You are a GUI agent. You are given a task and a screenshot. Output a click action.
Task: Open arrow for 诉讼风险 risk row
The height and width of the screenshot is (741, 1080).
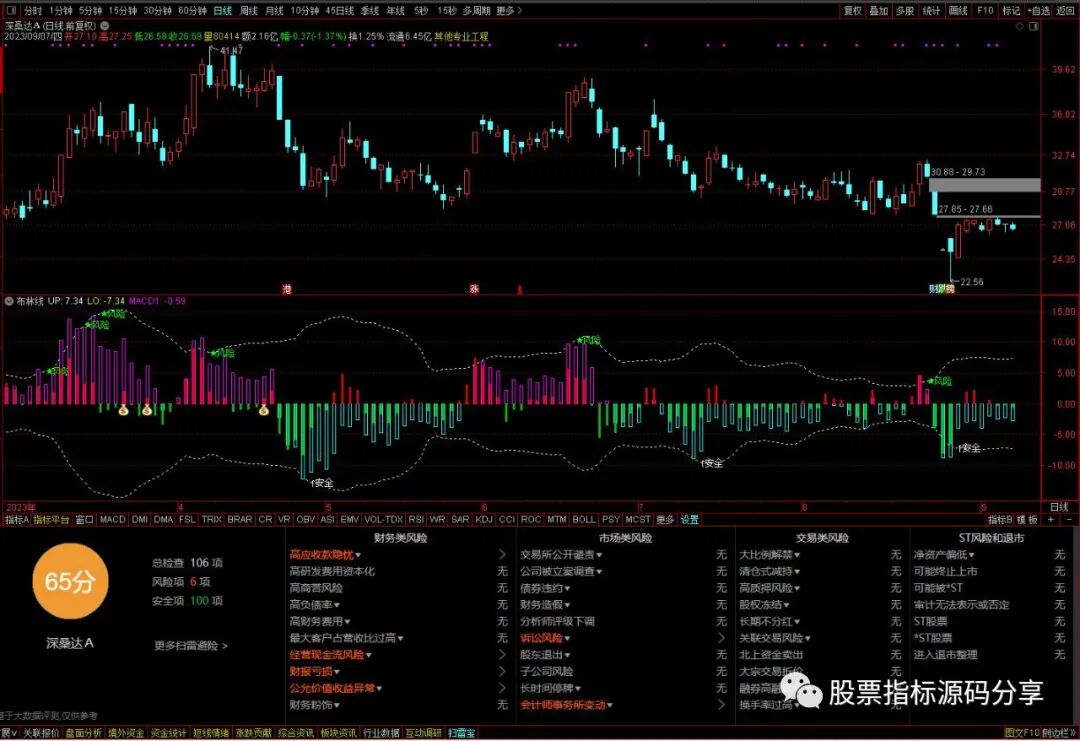pos(721,638)
